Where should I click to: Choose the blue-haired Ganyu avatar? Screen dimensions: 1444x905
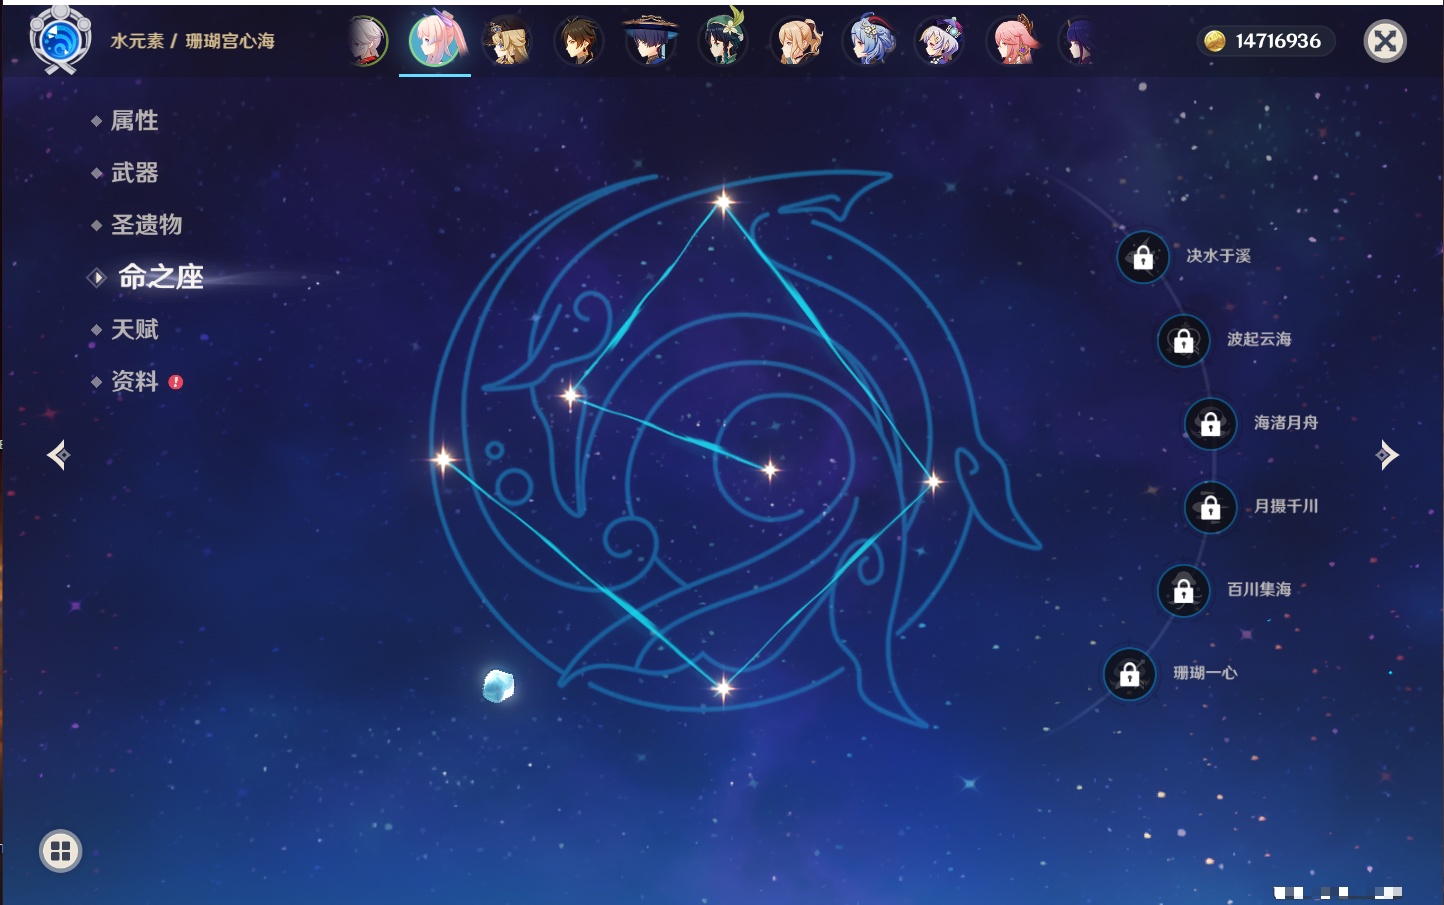[869, 41]
